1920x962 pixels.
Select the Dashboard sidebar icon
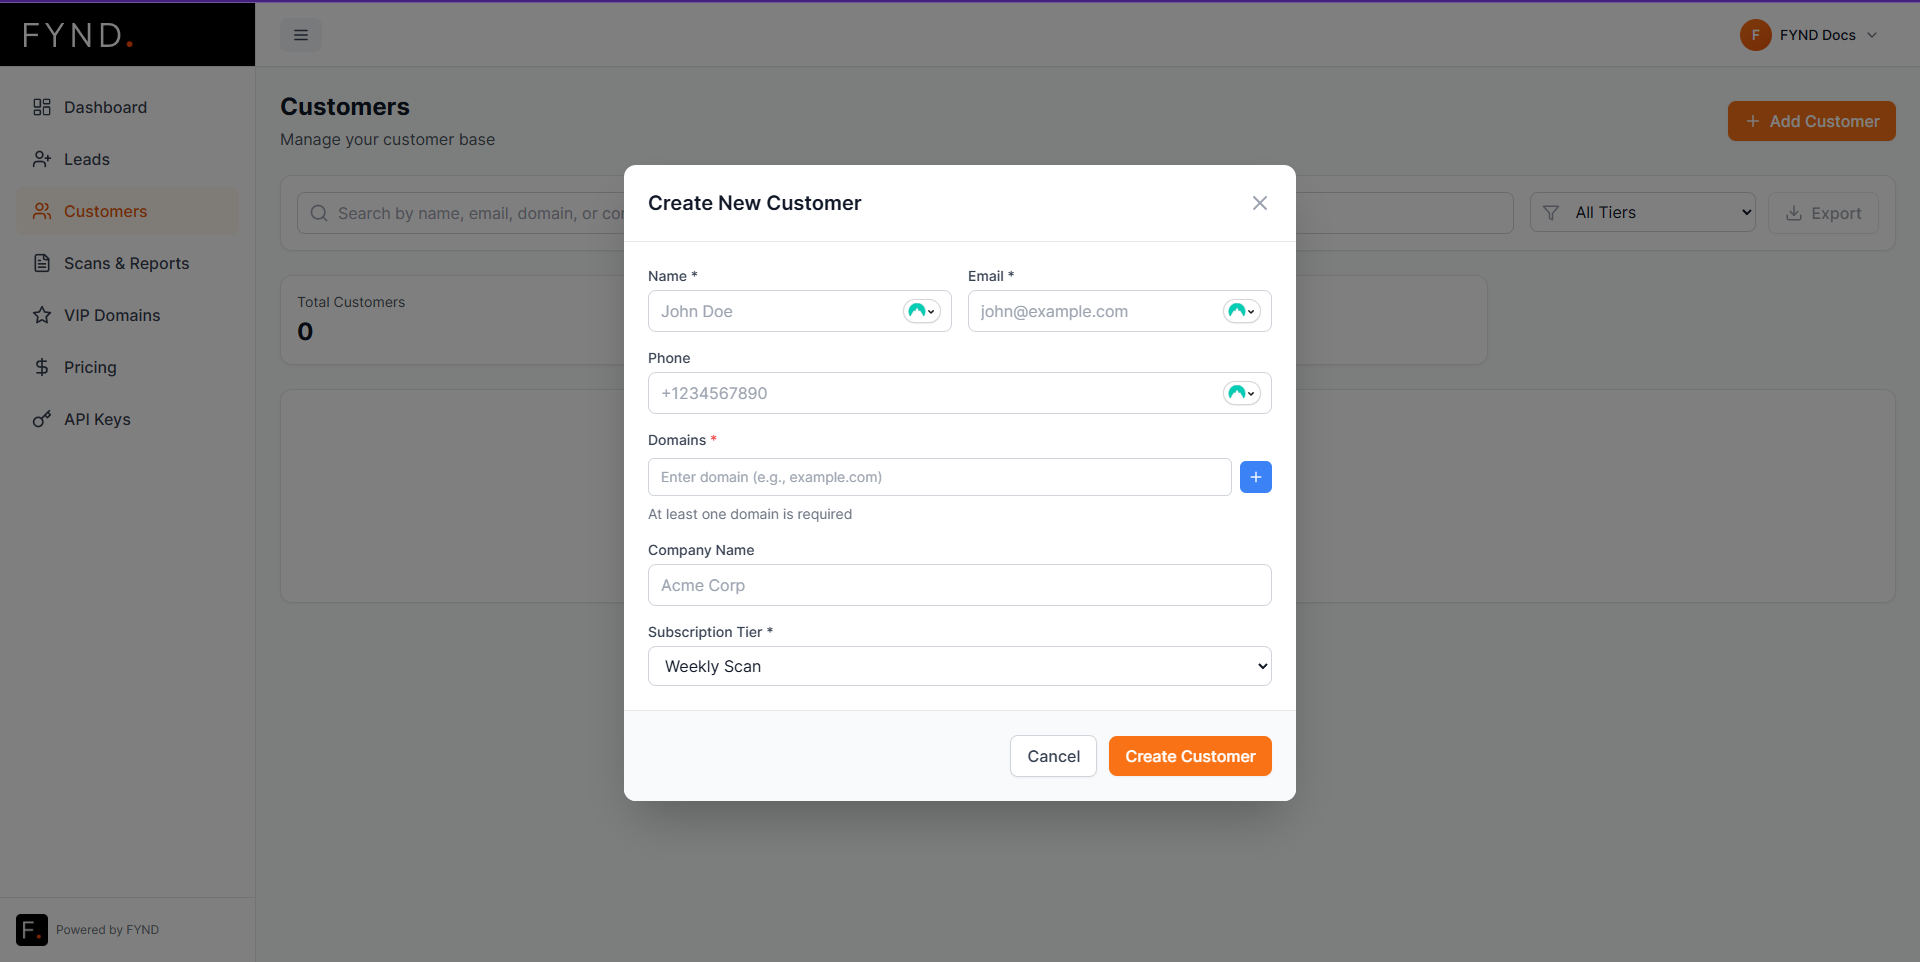41,107
